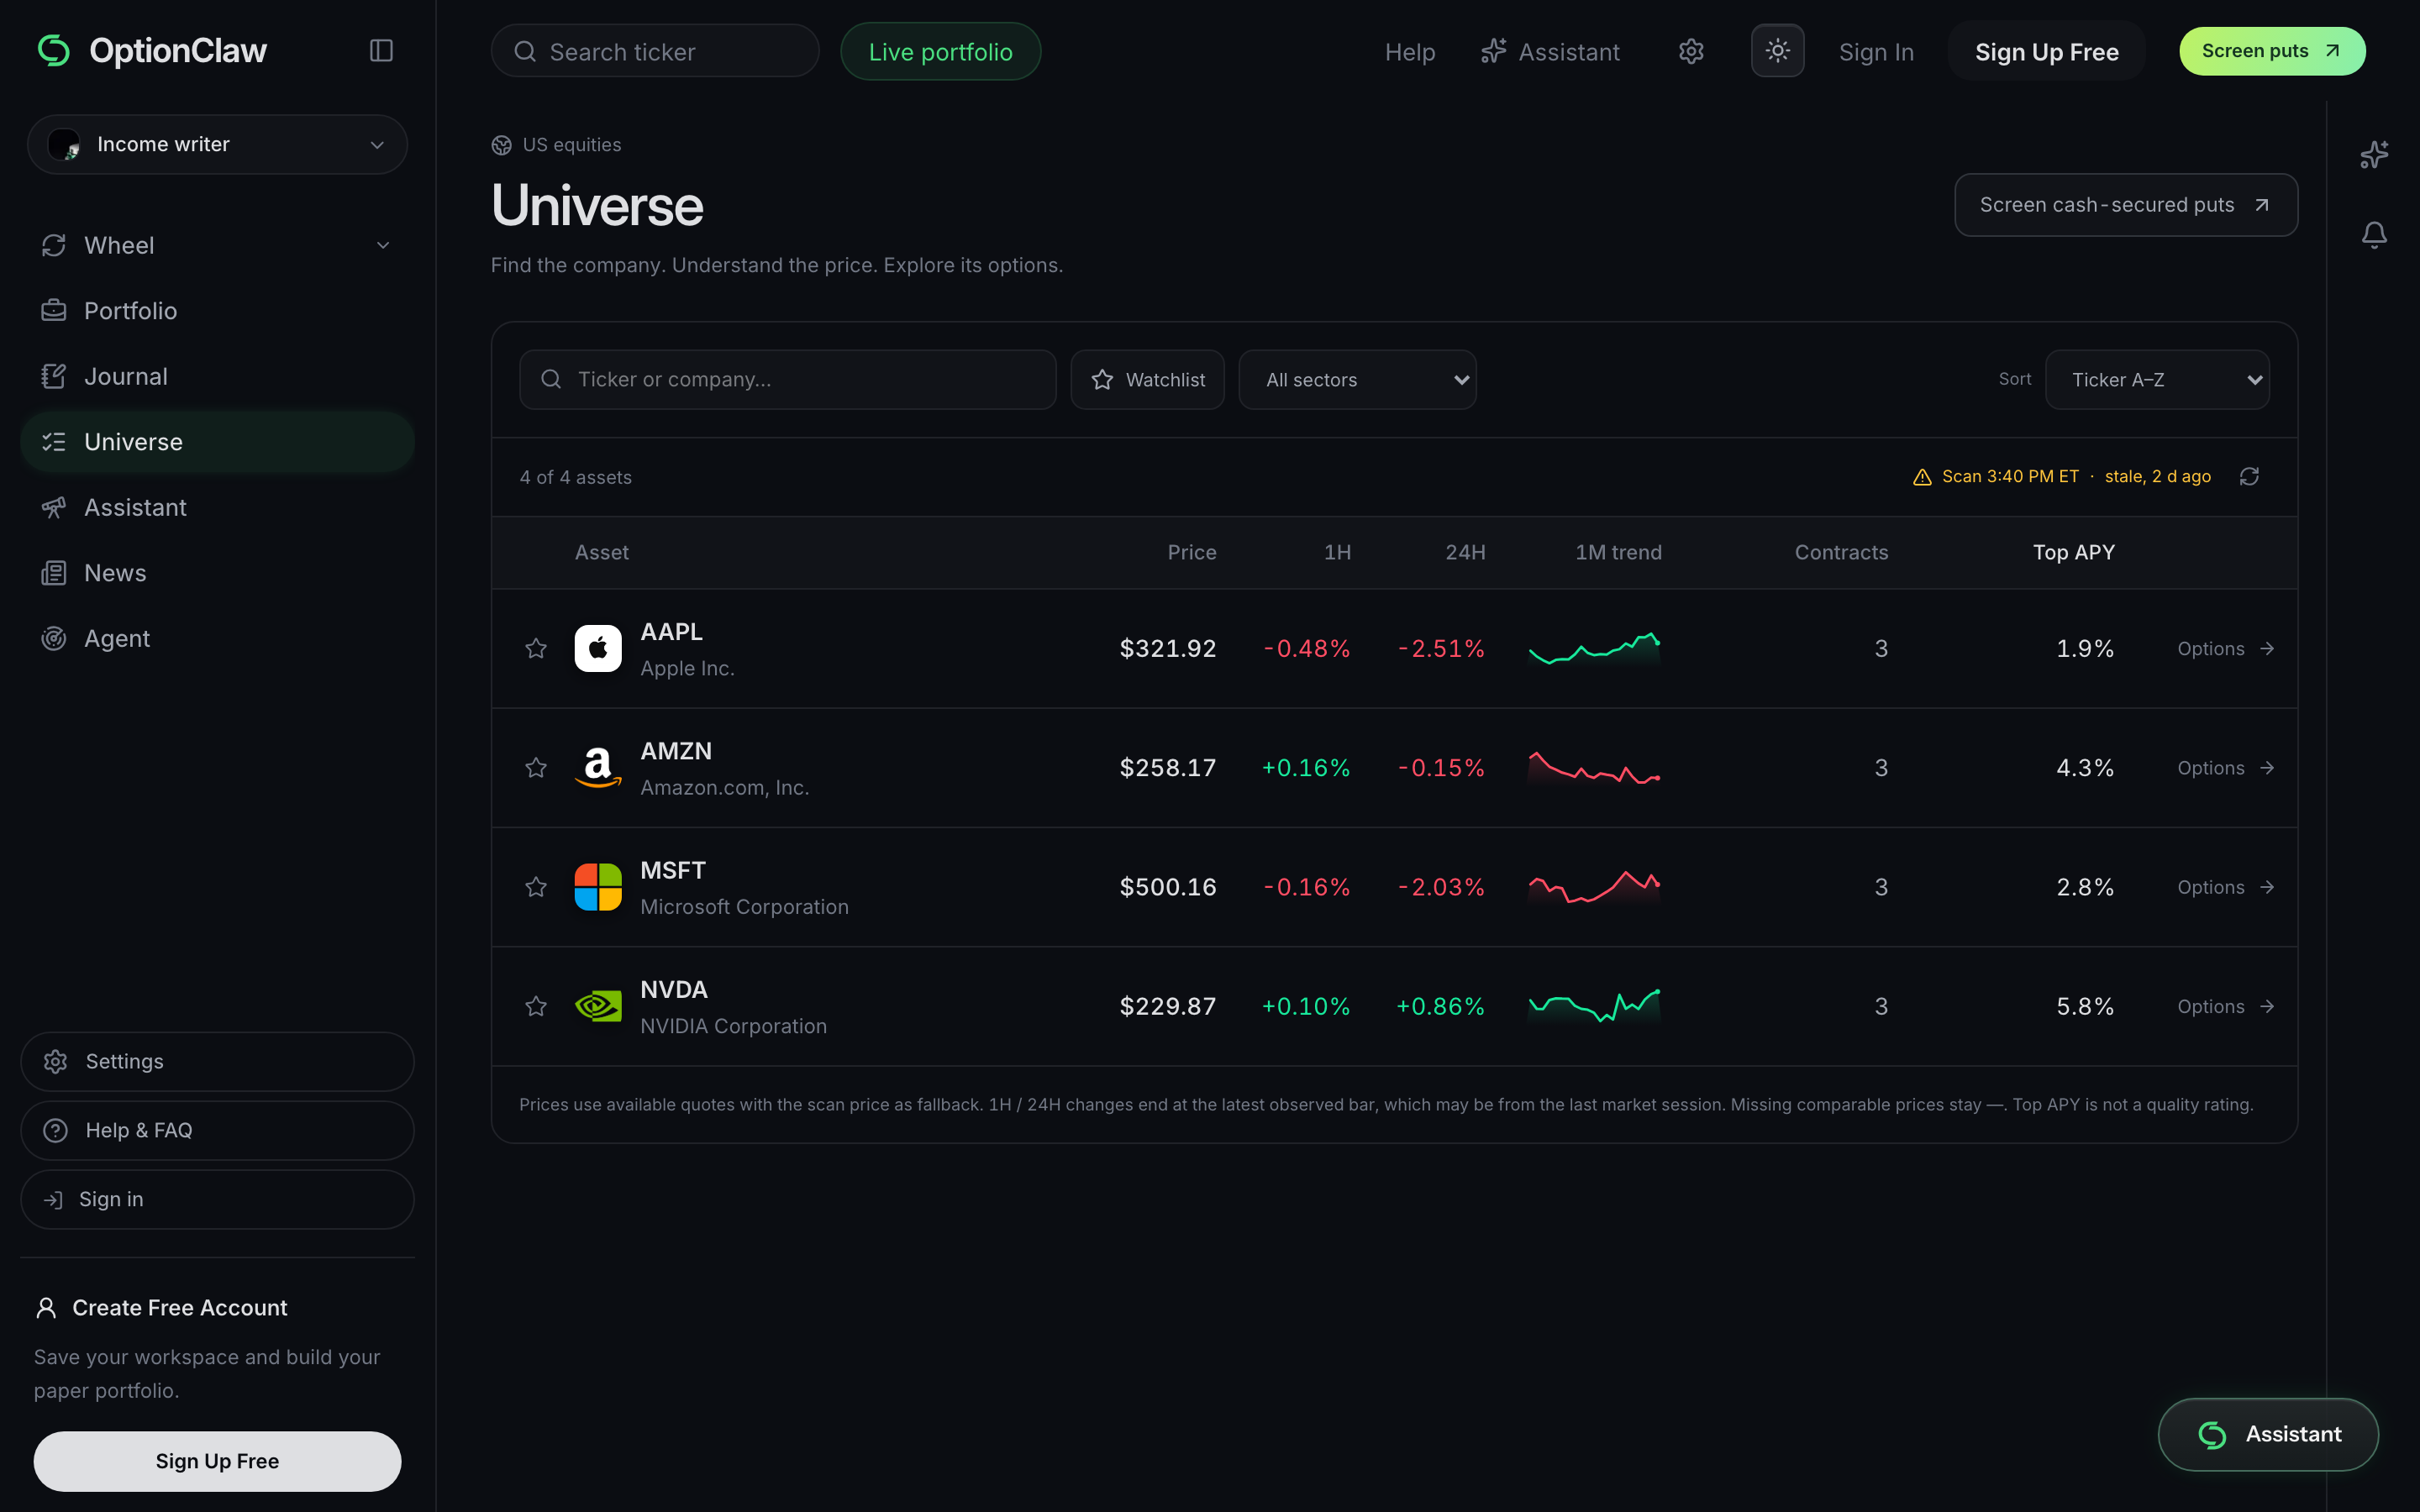Click the Apple logo for AAPL

(x=598, y=648)
